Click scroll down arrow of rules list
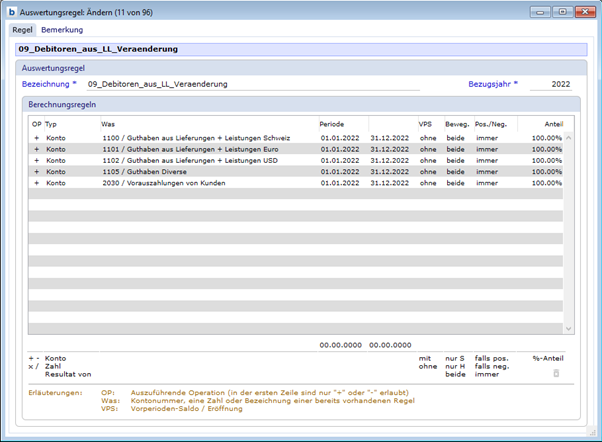Viewport: 602px width, 442px height. point(570,327)
